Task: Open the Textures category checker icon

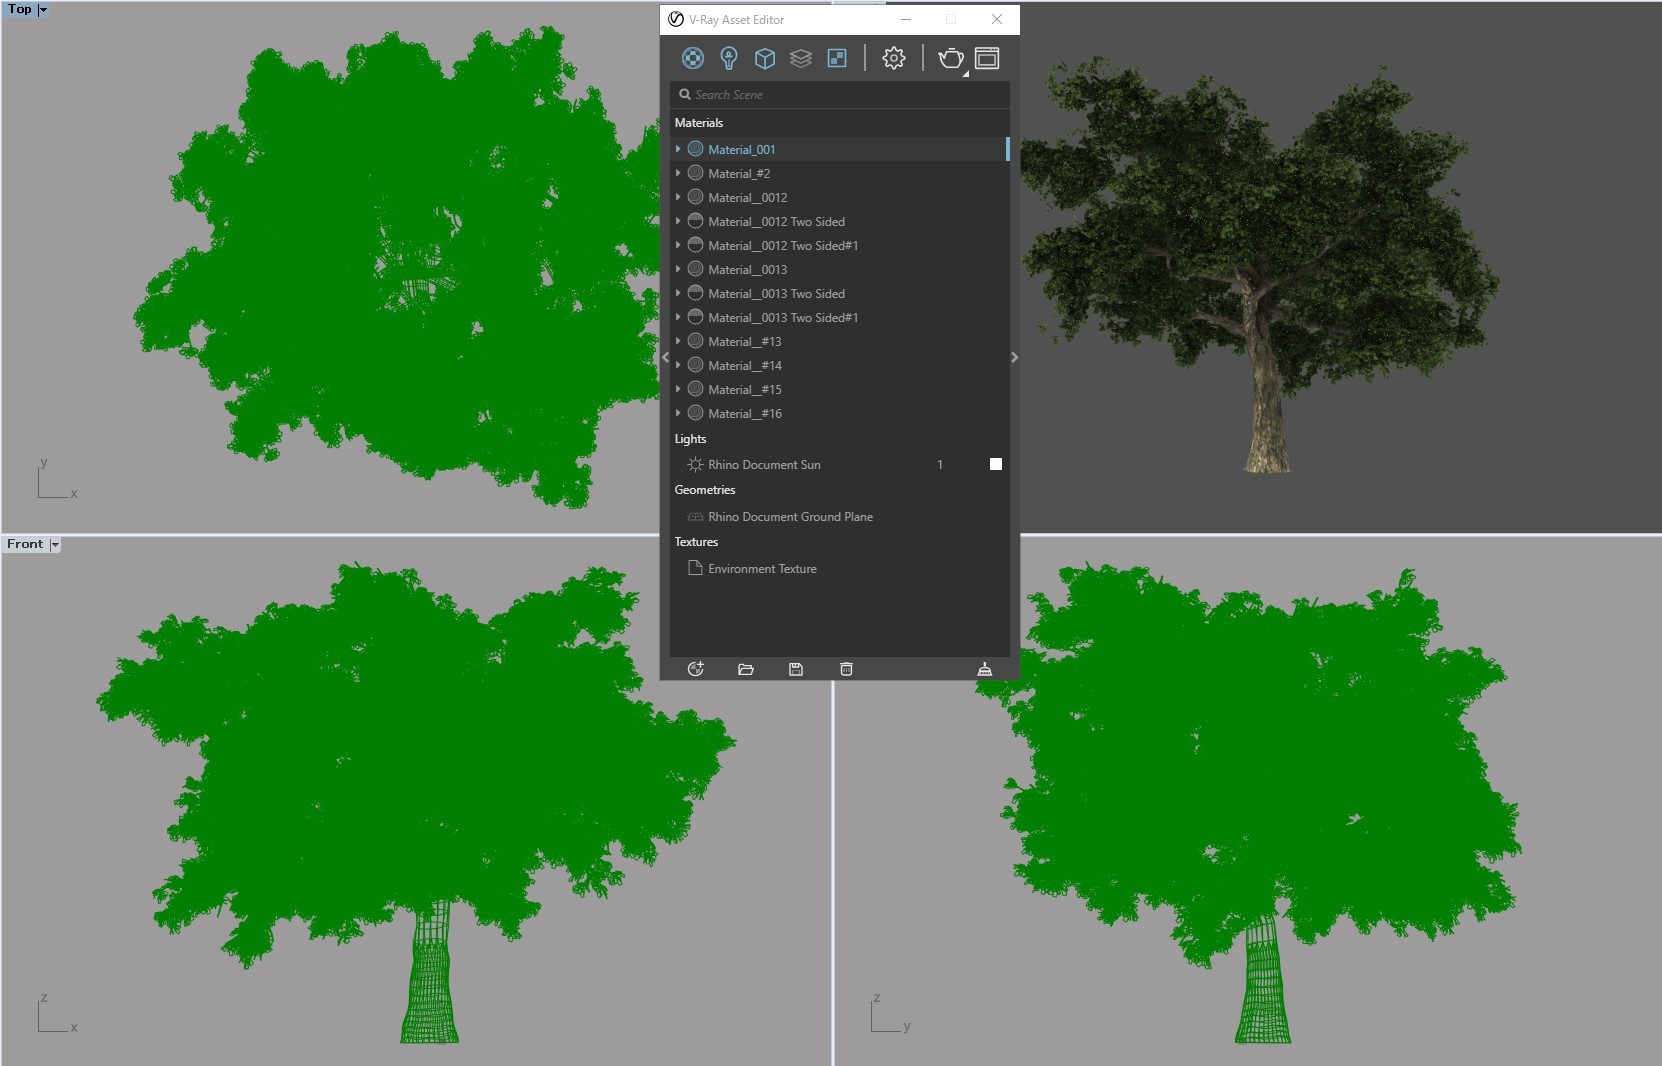Action: 837,58
